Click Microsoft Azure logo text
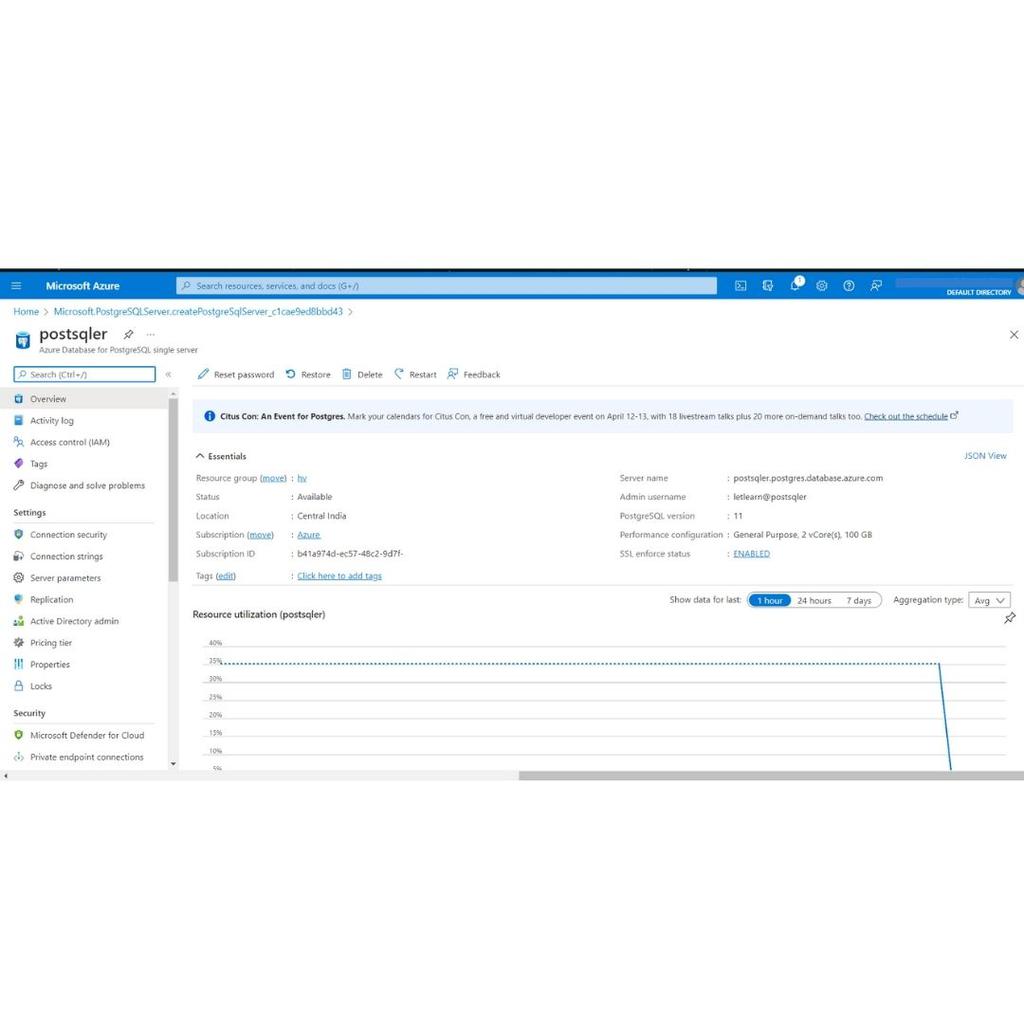1024x1024 pixels. [x=82, y=285]
